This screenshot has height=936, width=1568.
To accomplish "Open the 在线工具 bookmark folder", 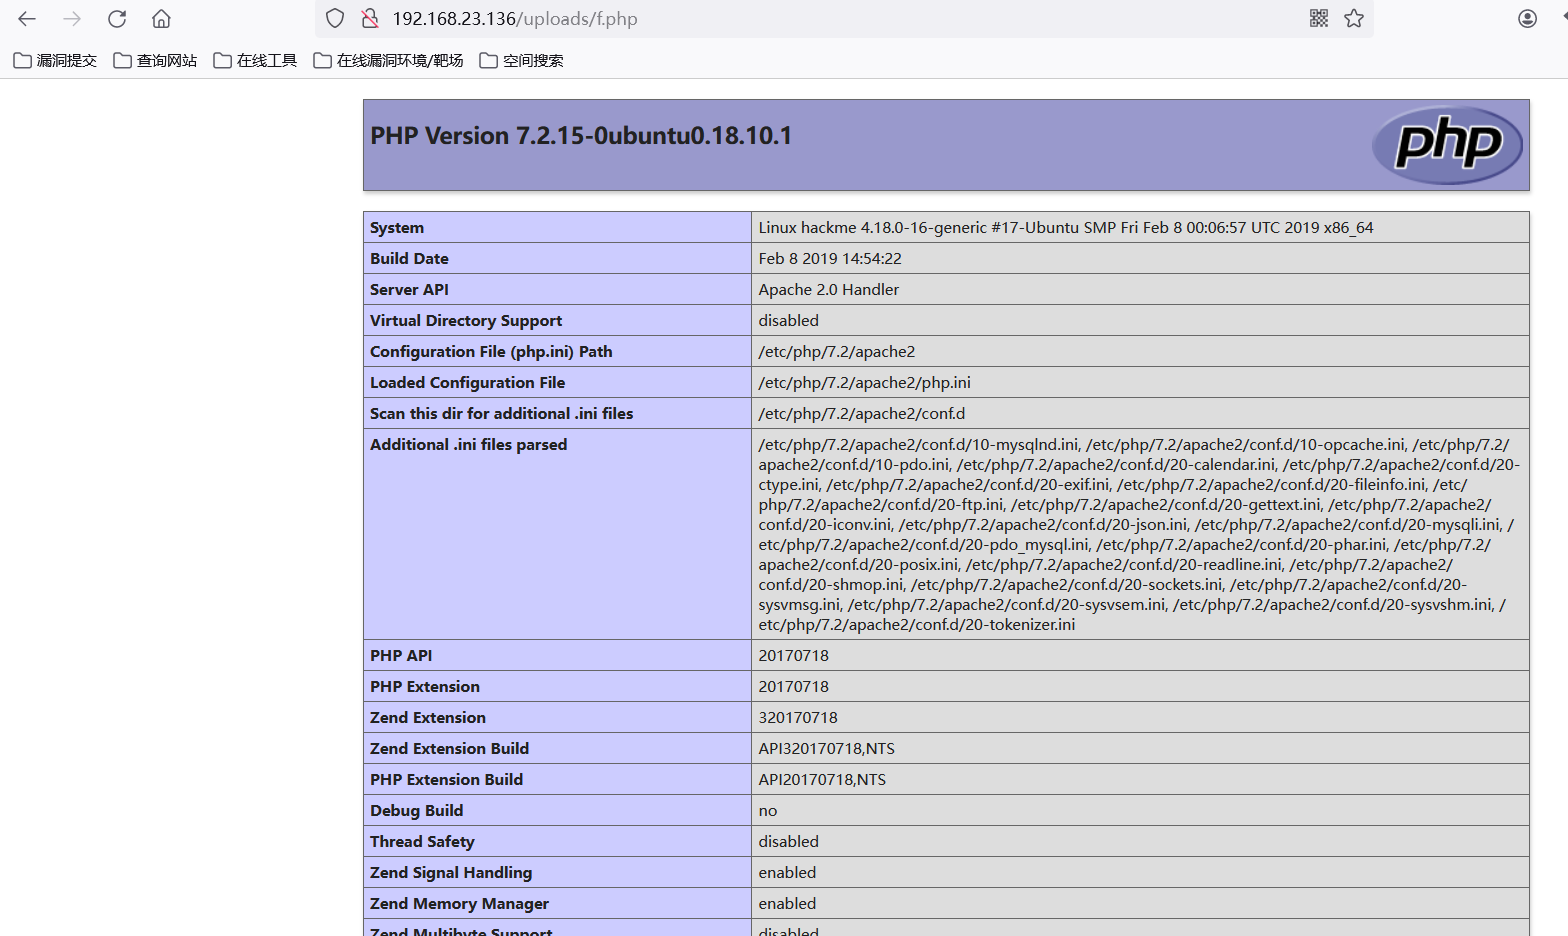I will point(255,61).
